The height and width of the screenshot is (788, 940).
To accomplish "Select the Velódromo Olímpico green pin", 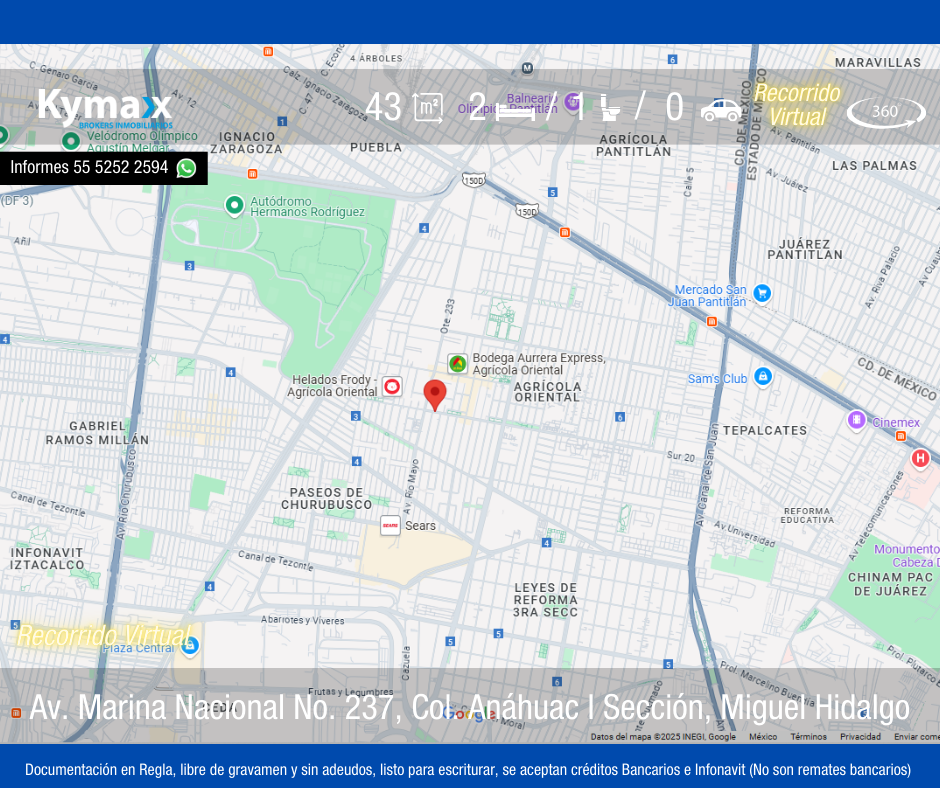I will (x=71, y=142).
